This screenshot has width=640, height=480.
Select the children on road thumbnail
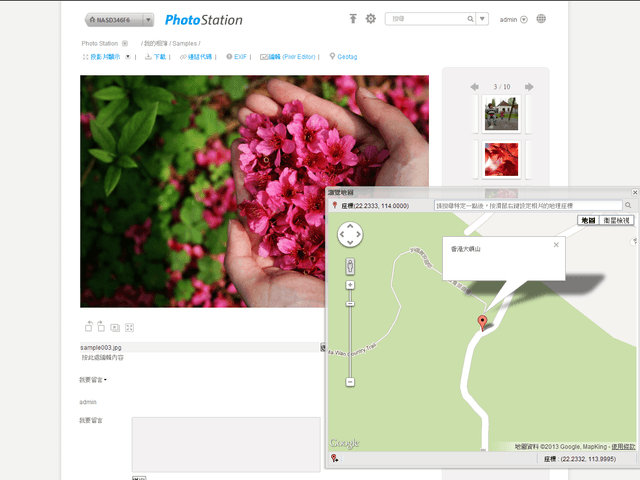(x=501, y=114)
